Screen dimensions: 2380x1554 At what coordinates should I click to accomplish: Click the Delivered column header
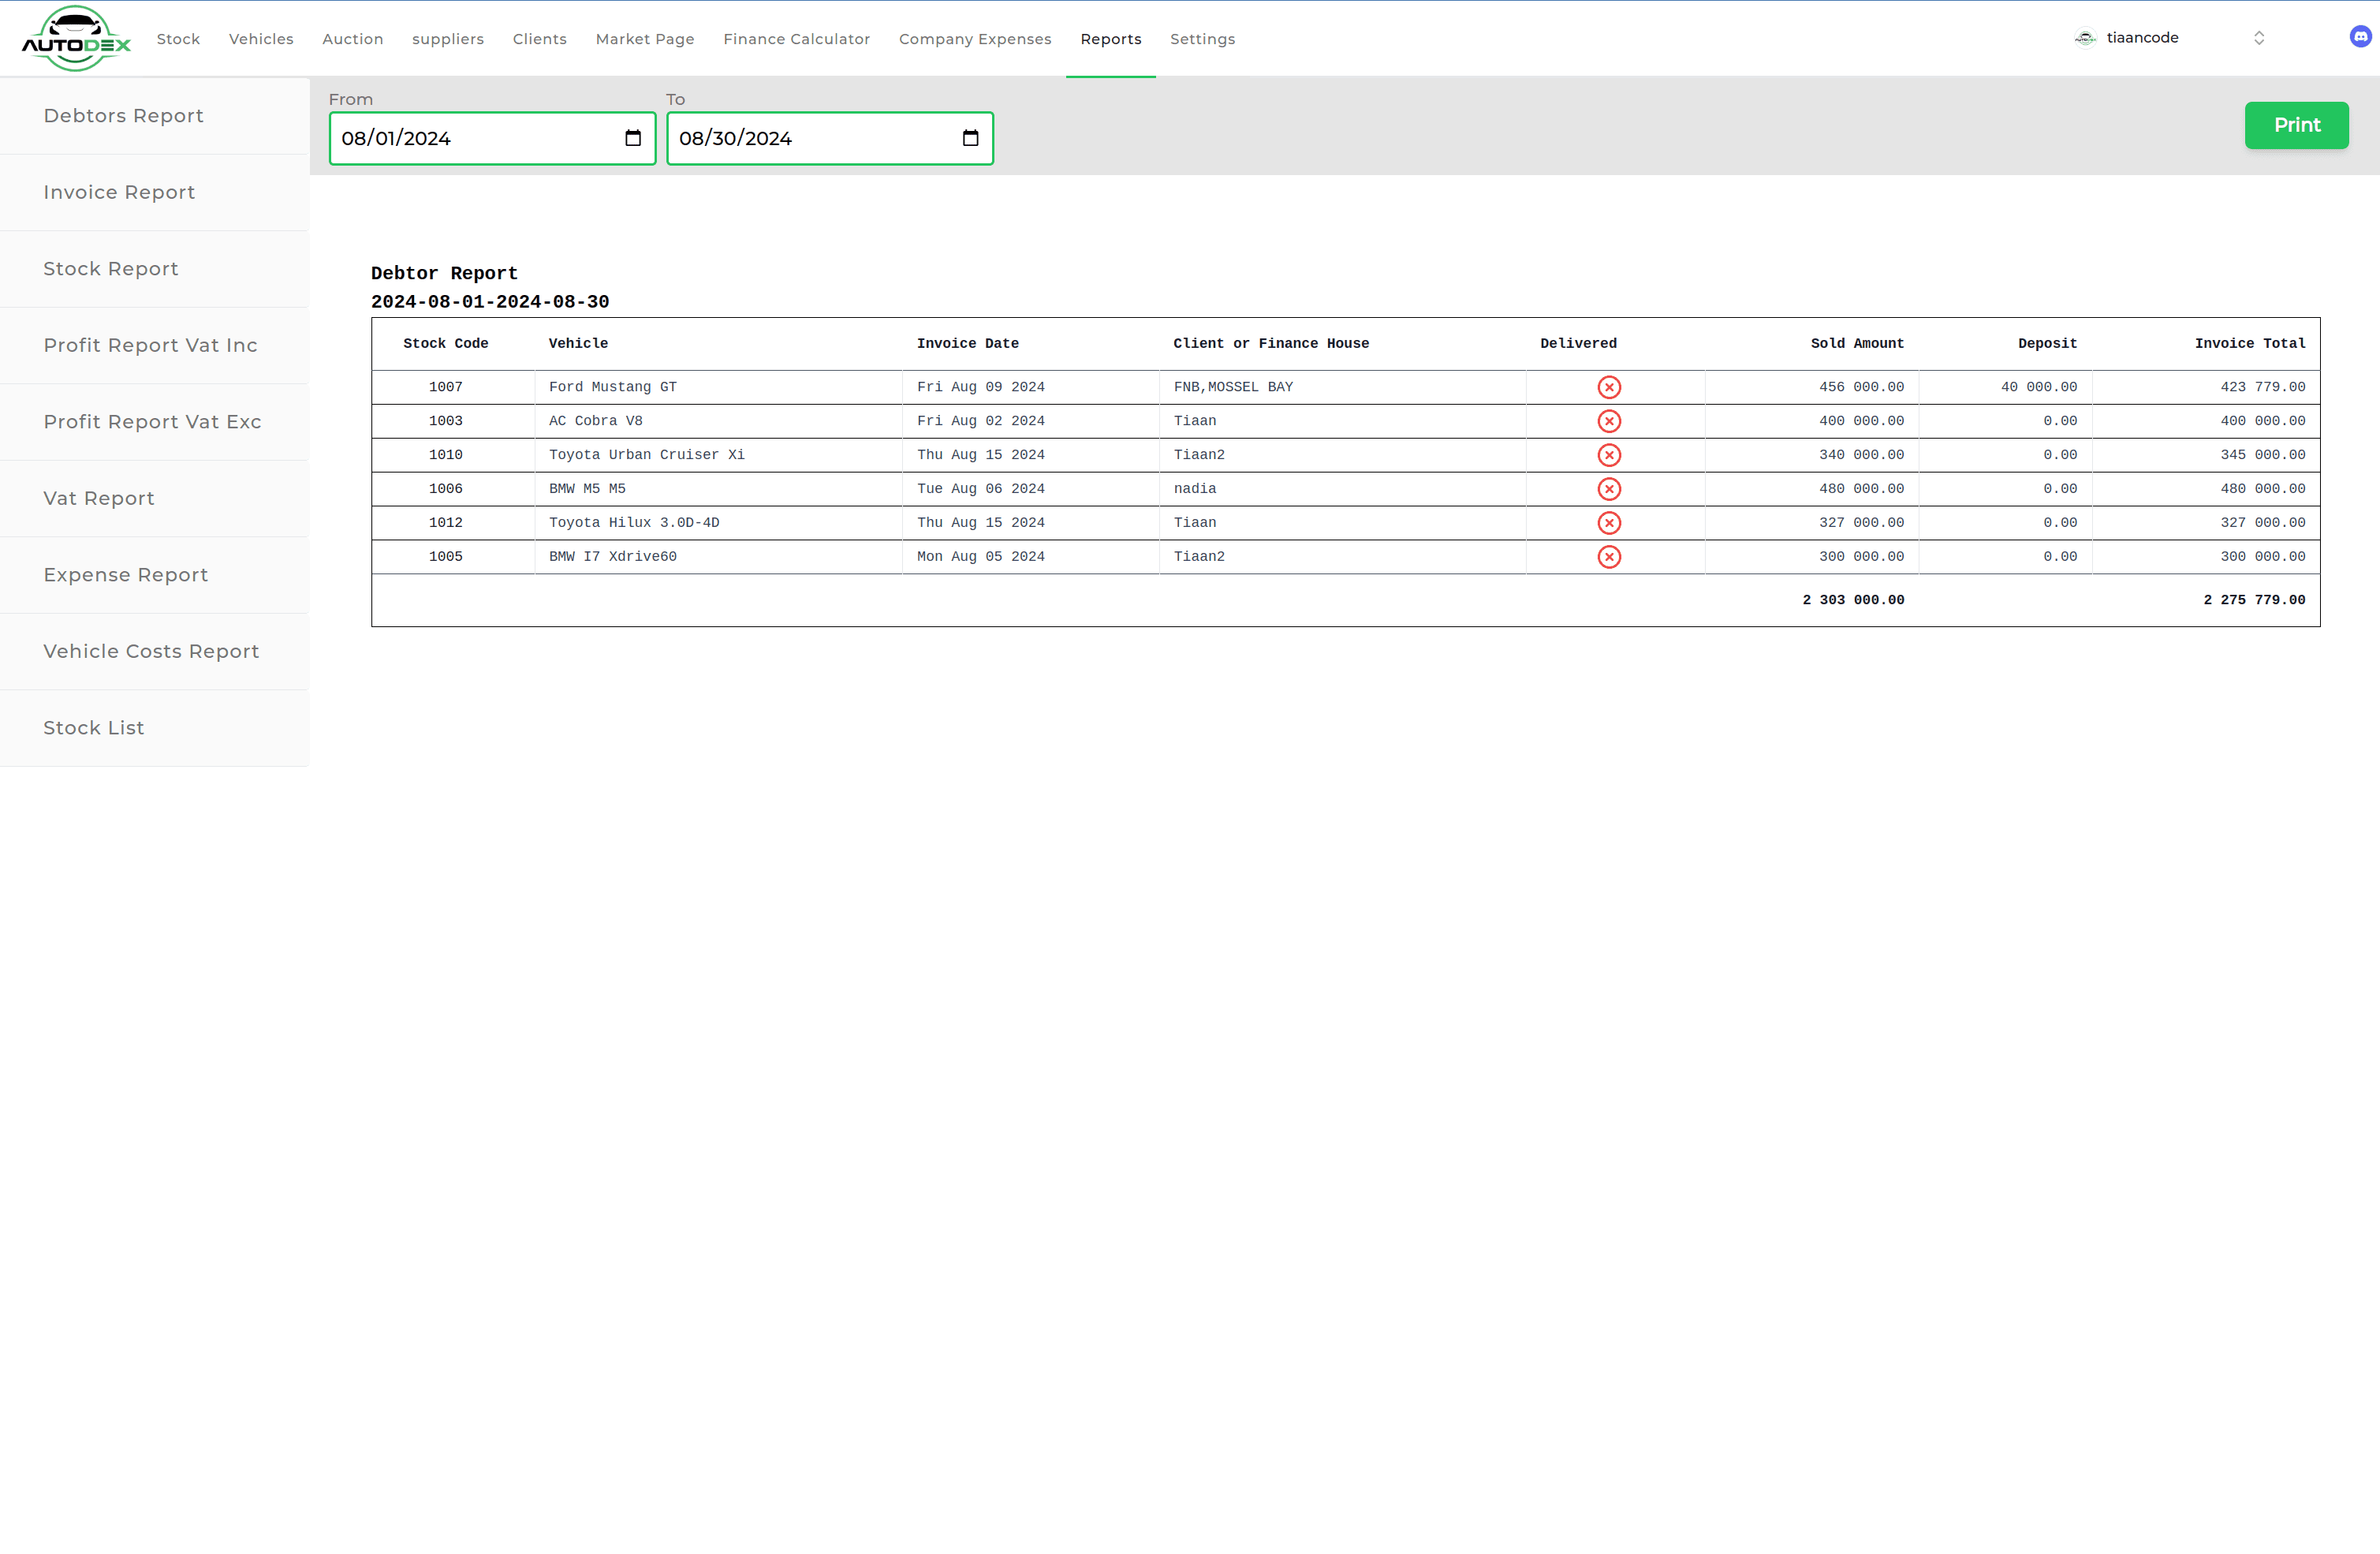(1578, 343)
